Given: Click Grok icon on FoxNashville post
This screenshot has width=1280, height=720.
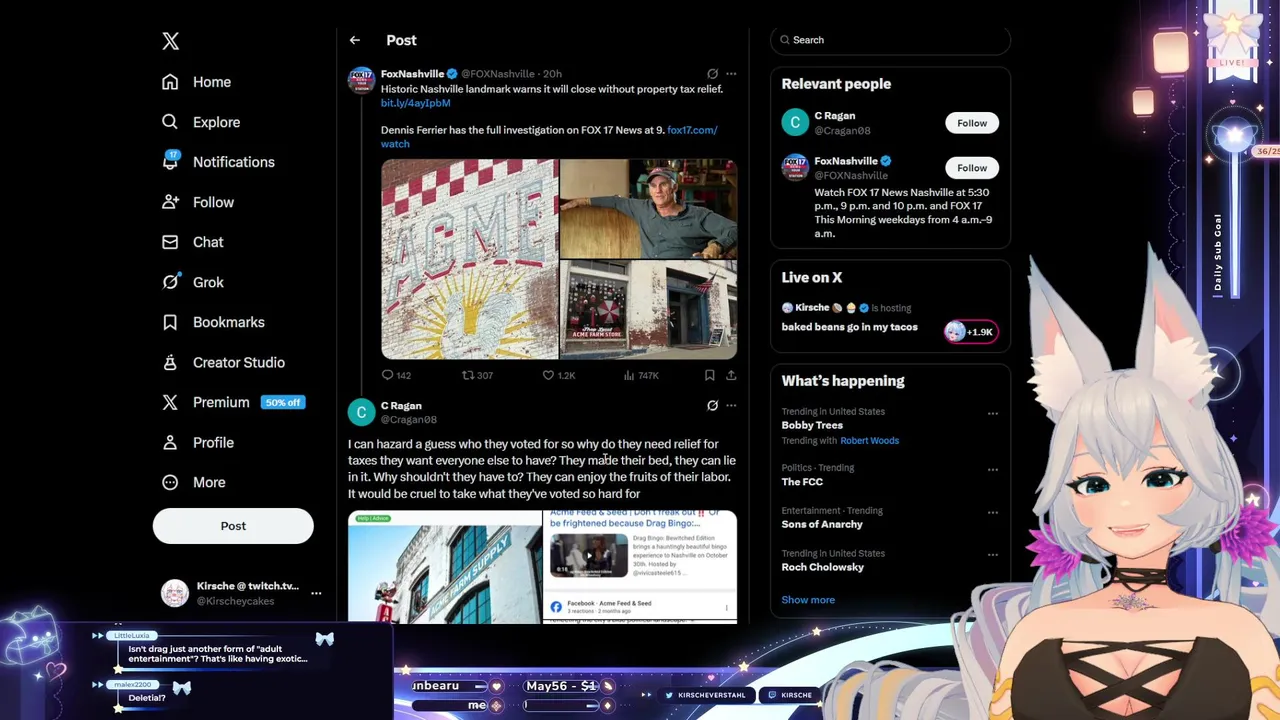Looking at the screenshot, I should click(x=712, y=74).
